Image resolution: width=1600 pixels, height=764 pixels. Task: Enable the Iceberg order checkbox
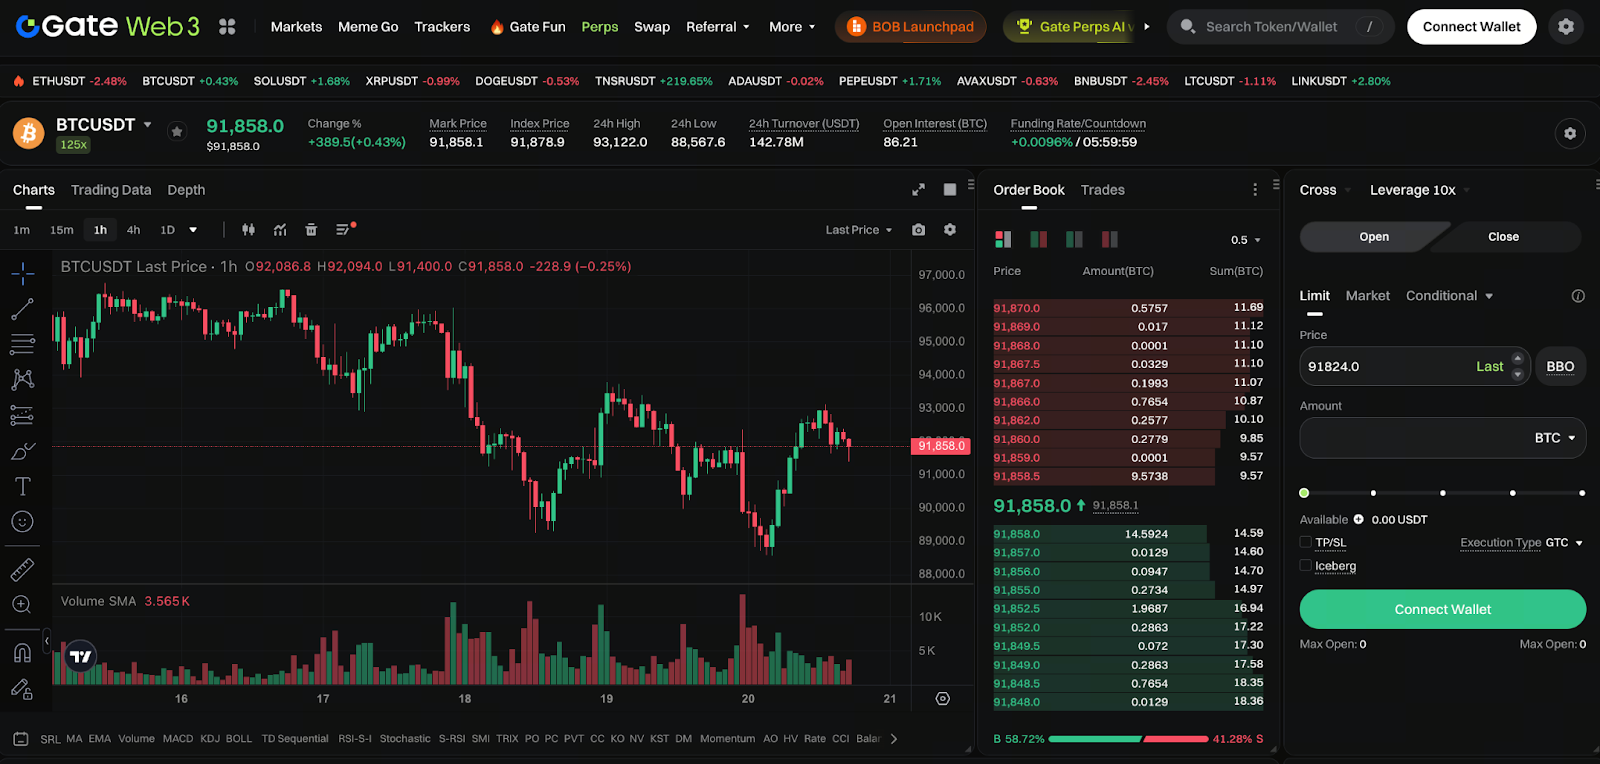pos(1305,565)
